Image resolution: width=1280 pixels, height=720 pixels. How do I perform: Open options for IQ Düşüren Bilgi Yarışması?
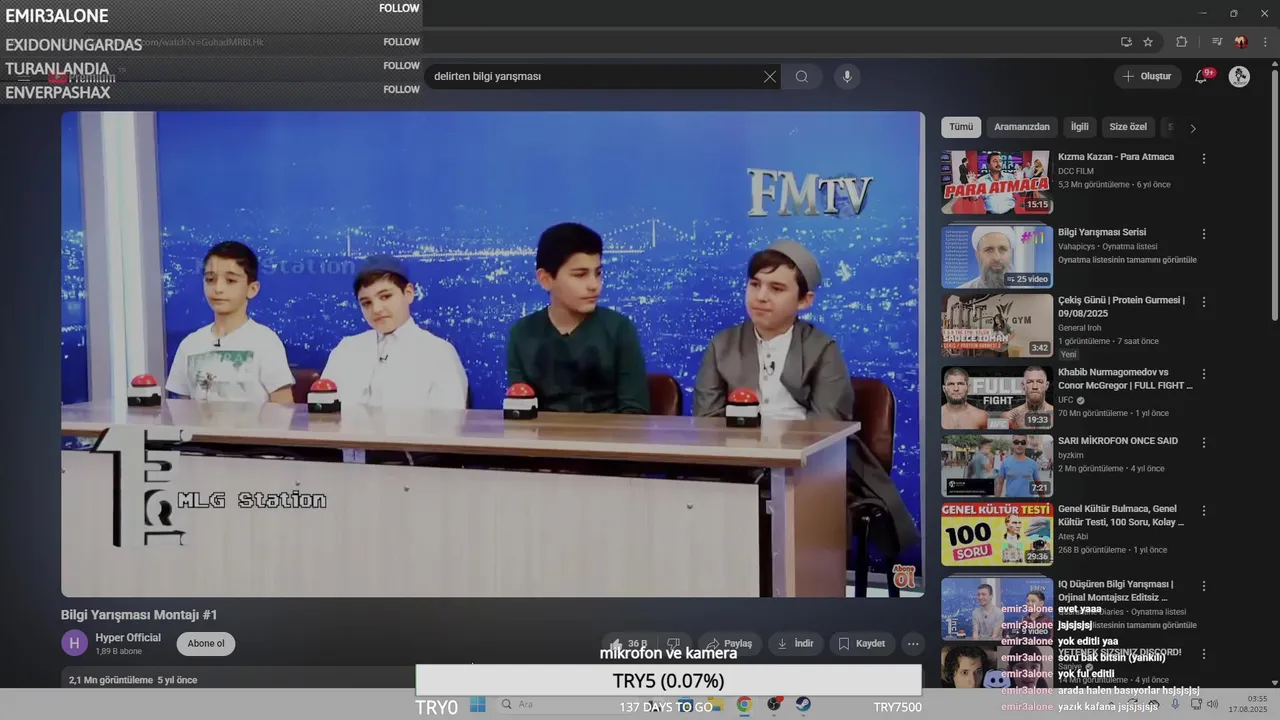(1204, 585)
